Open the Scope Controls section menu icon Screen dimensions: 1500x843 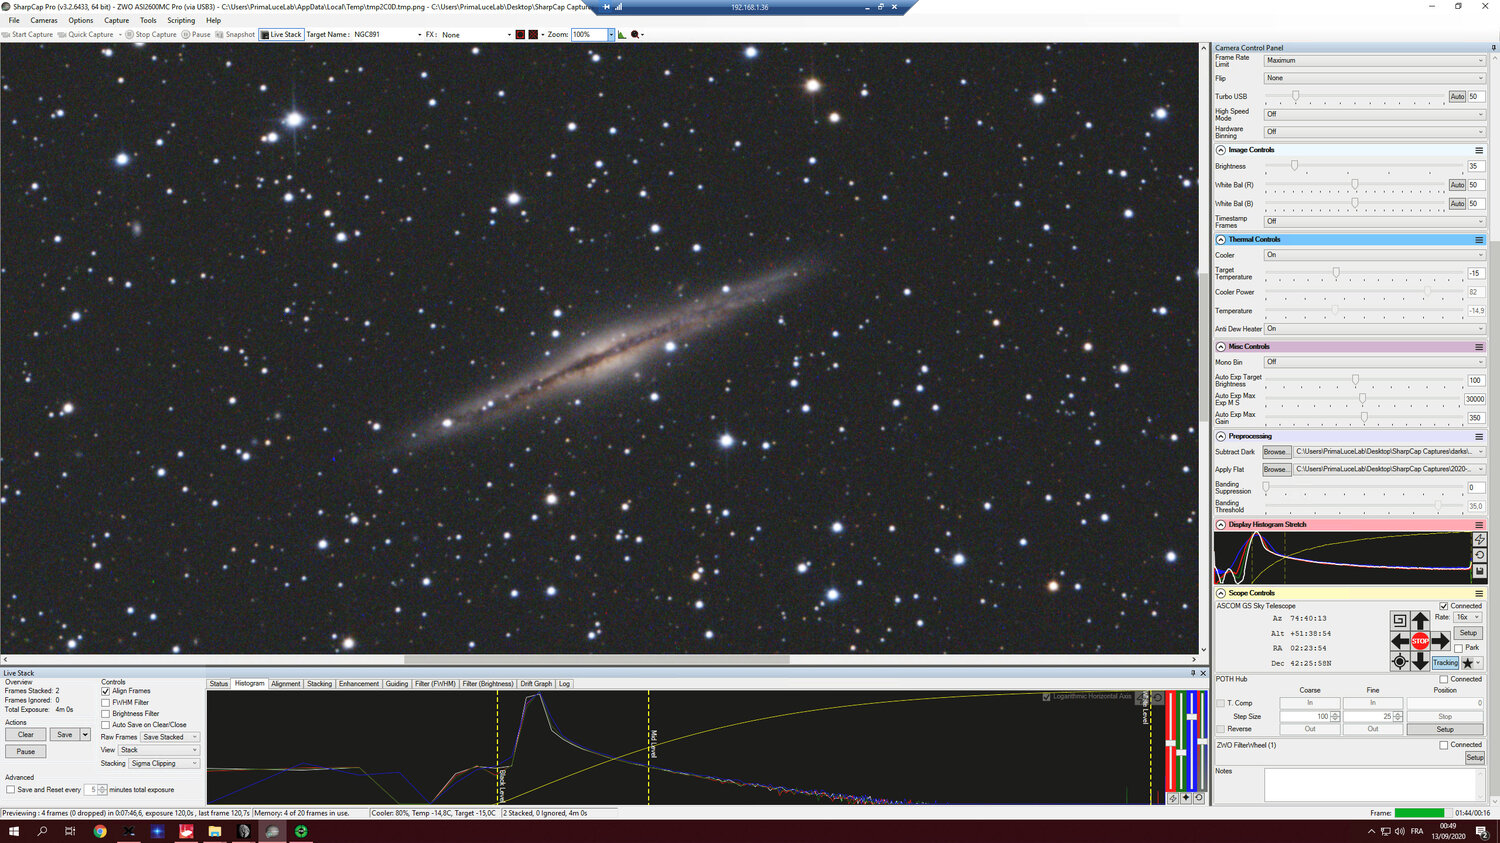click(x=1479, y=593)
